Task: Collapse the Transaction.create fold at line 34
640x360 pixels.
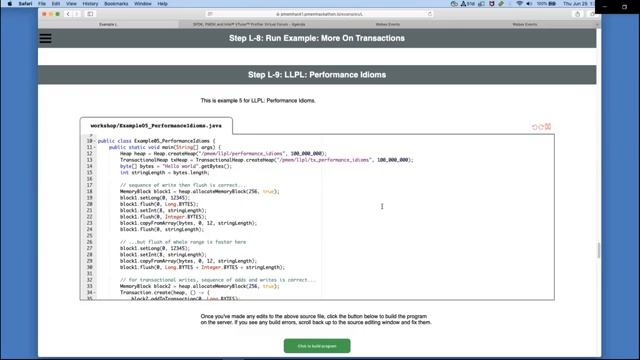Action: [95, 293]
